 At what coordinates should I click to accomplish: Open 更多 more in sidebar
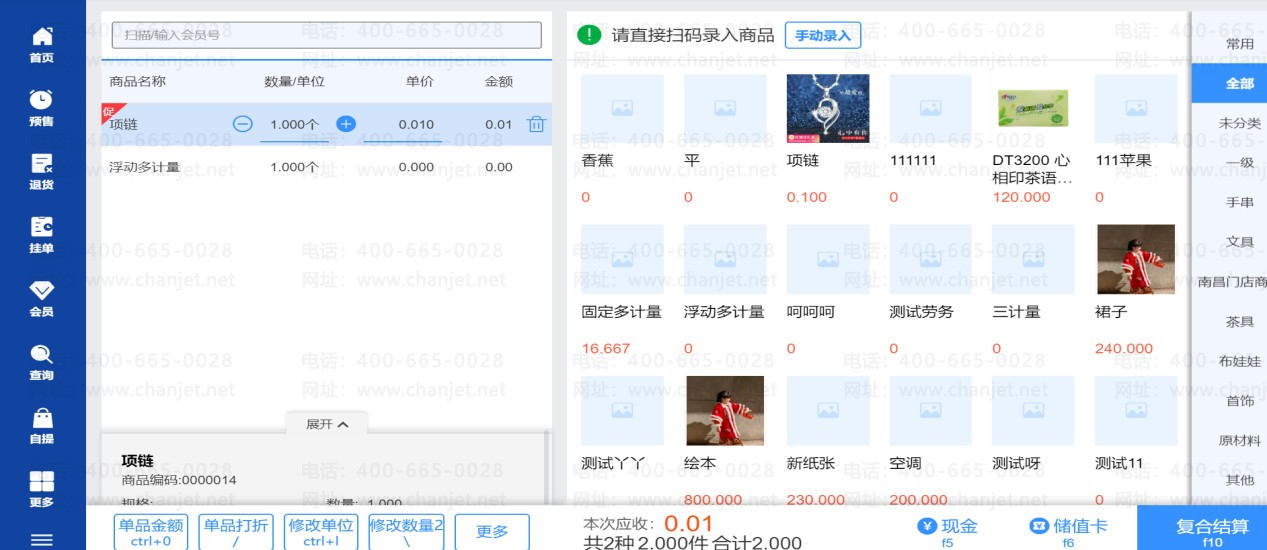[x=42, y=489]
